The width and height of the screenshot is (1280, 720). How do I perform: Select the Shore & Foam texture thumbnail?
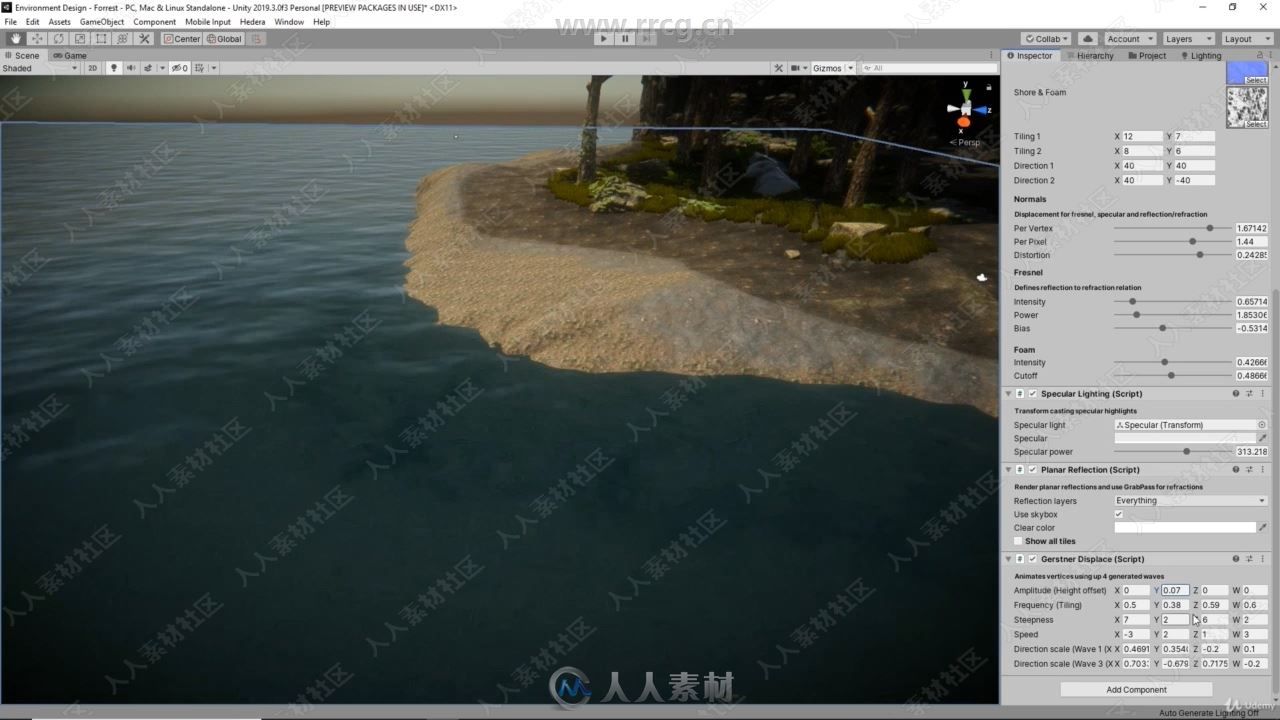[1247, 108]
